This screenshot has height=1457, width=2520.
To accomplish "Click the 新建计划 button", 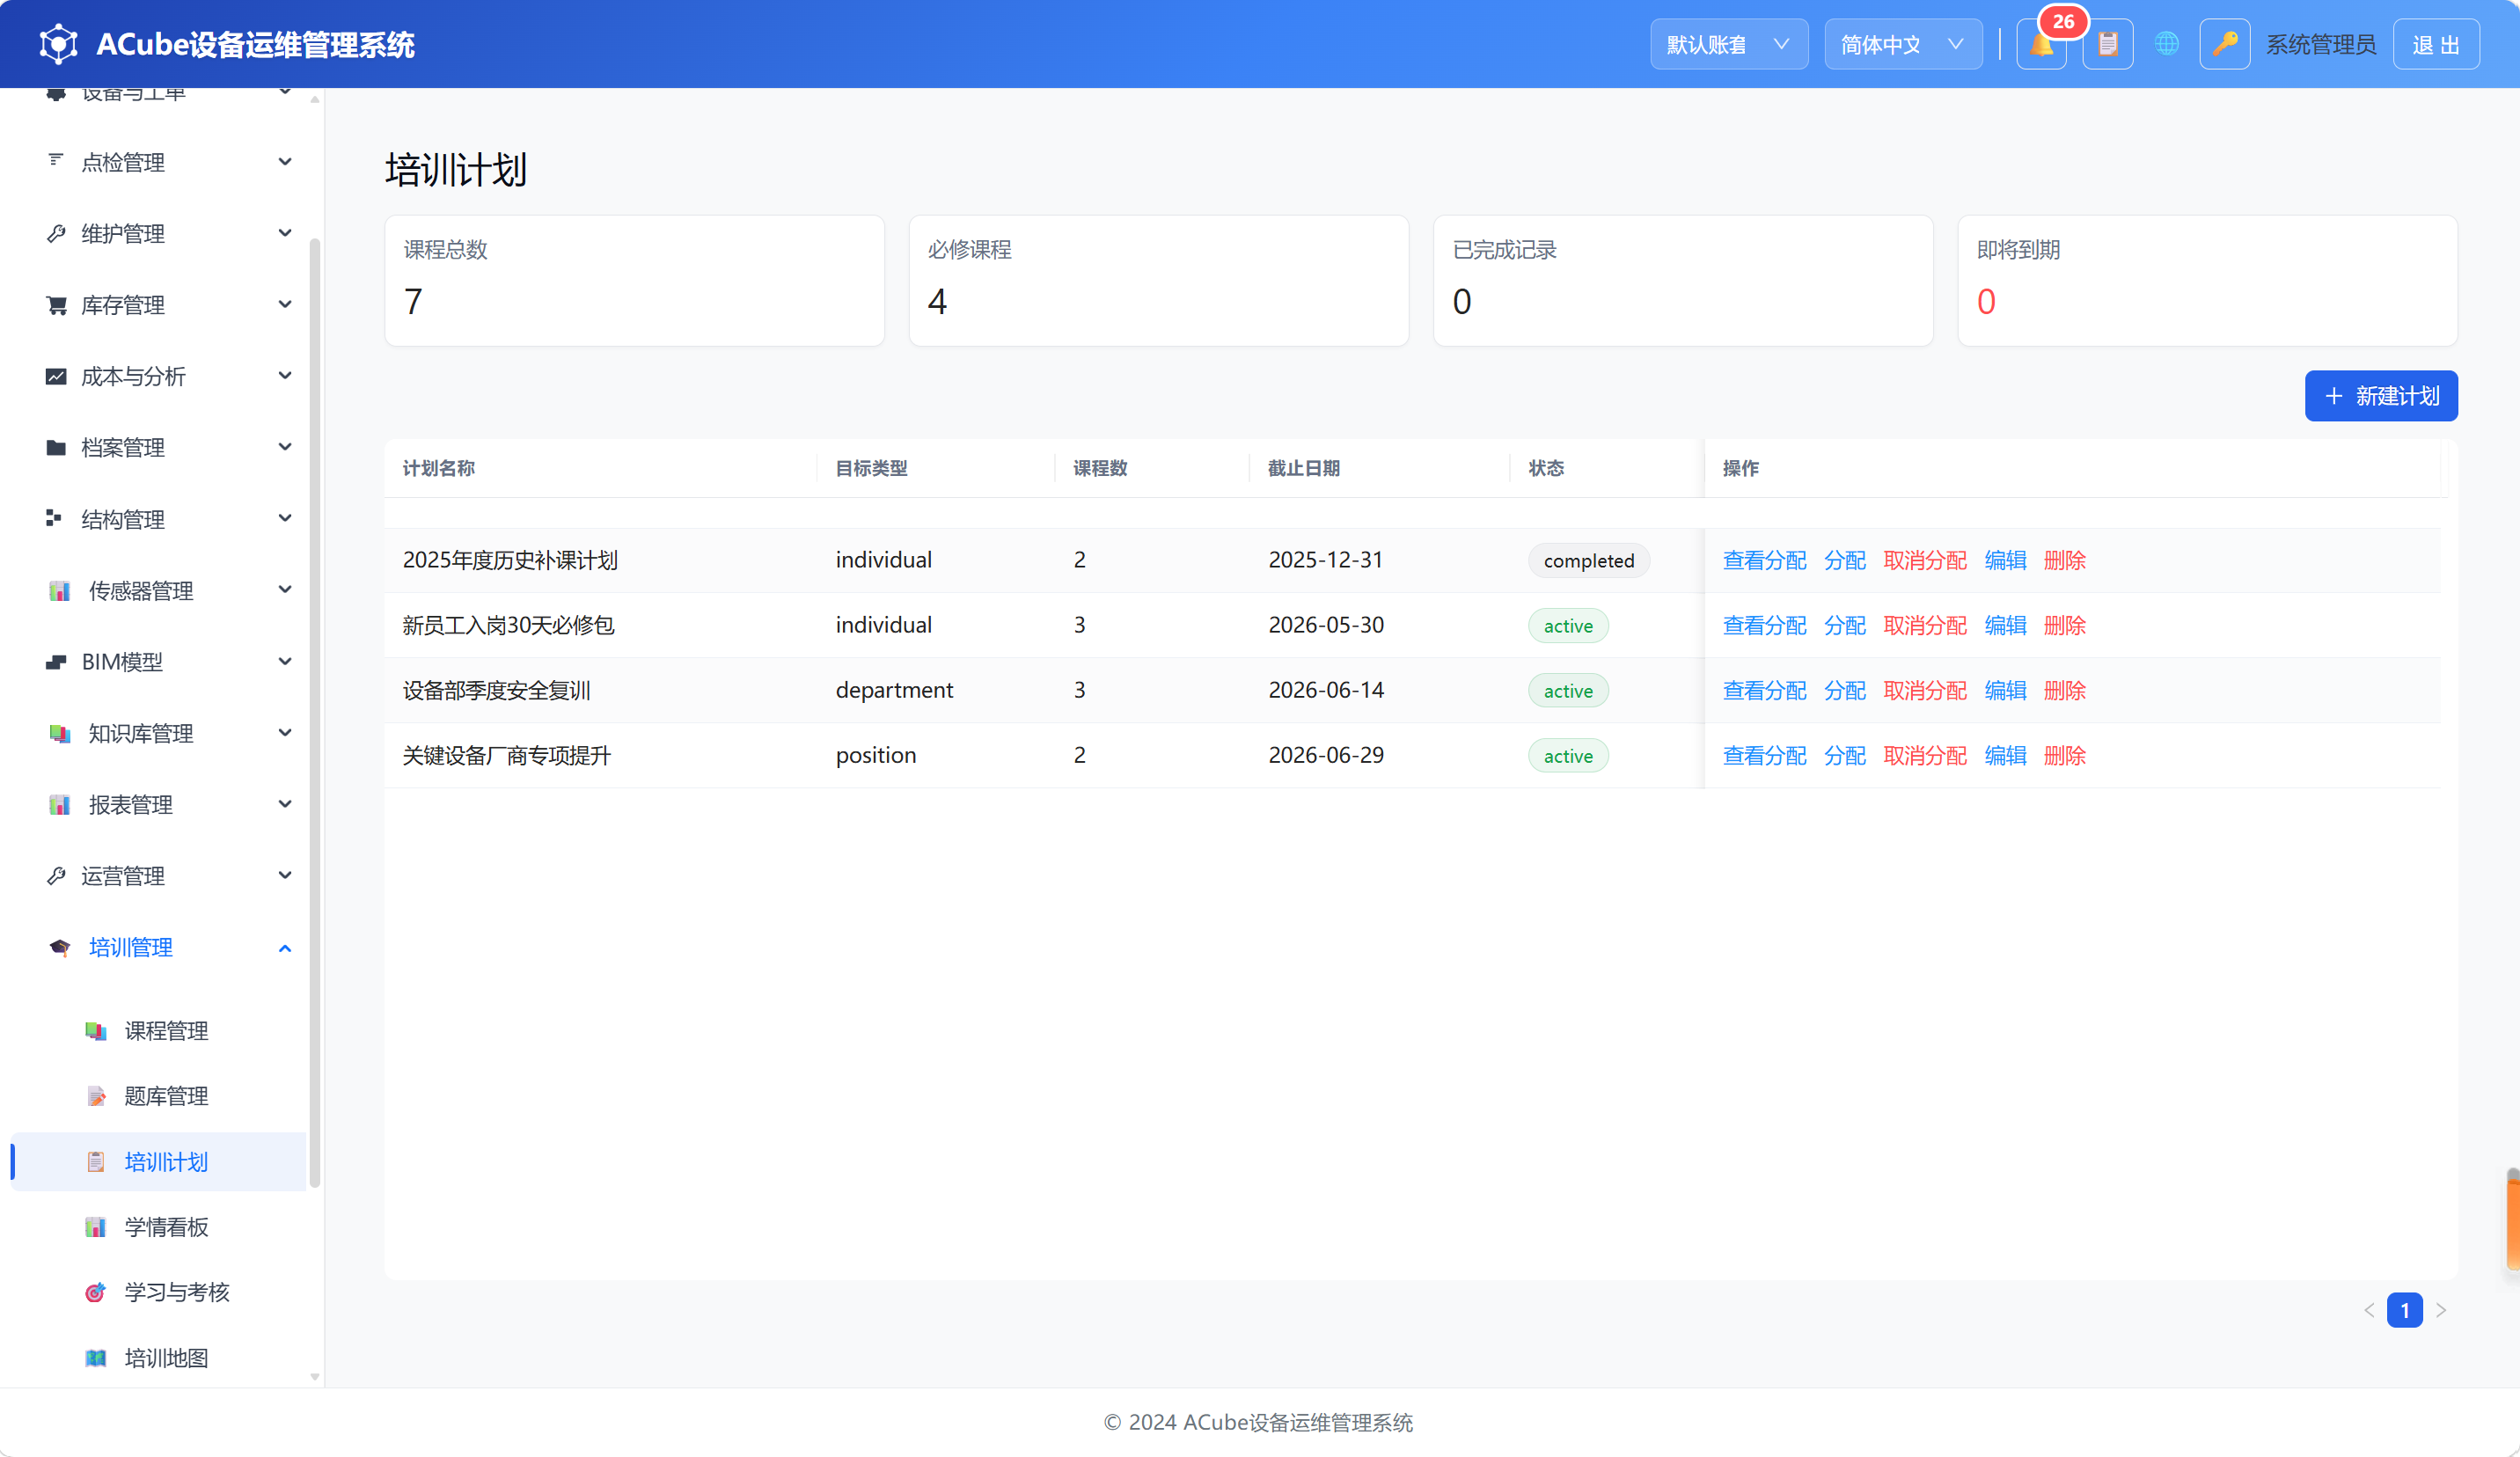I will (x=2380, y=396).
